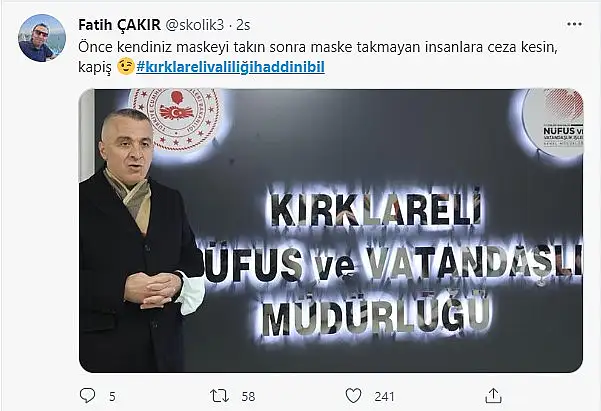The height and width of the screenshot is (411, 601).
Task: Open the #kırklarelivaliliğihaddinibil hashtag
Action: tap(230, 67)
